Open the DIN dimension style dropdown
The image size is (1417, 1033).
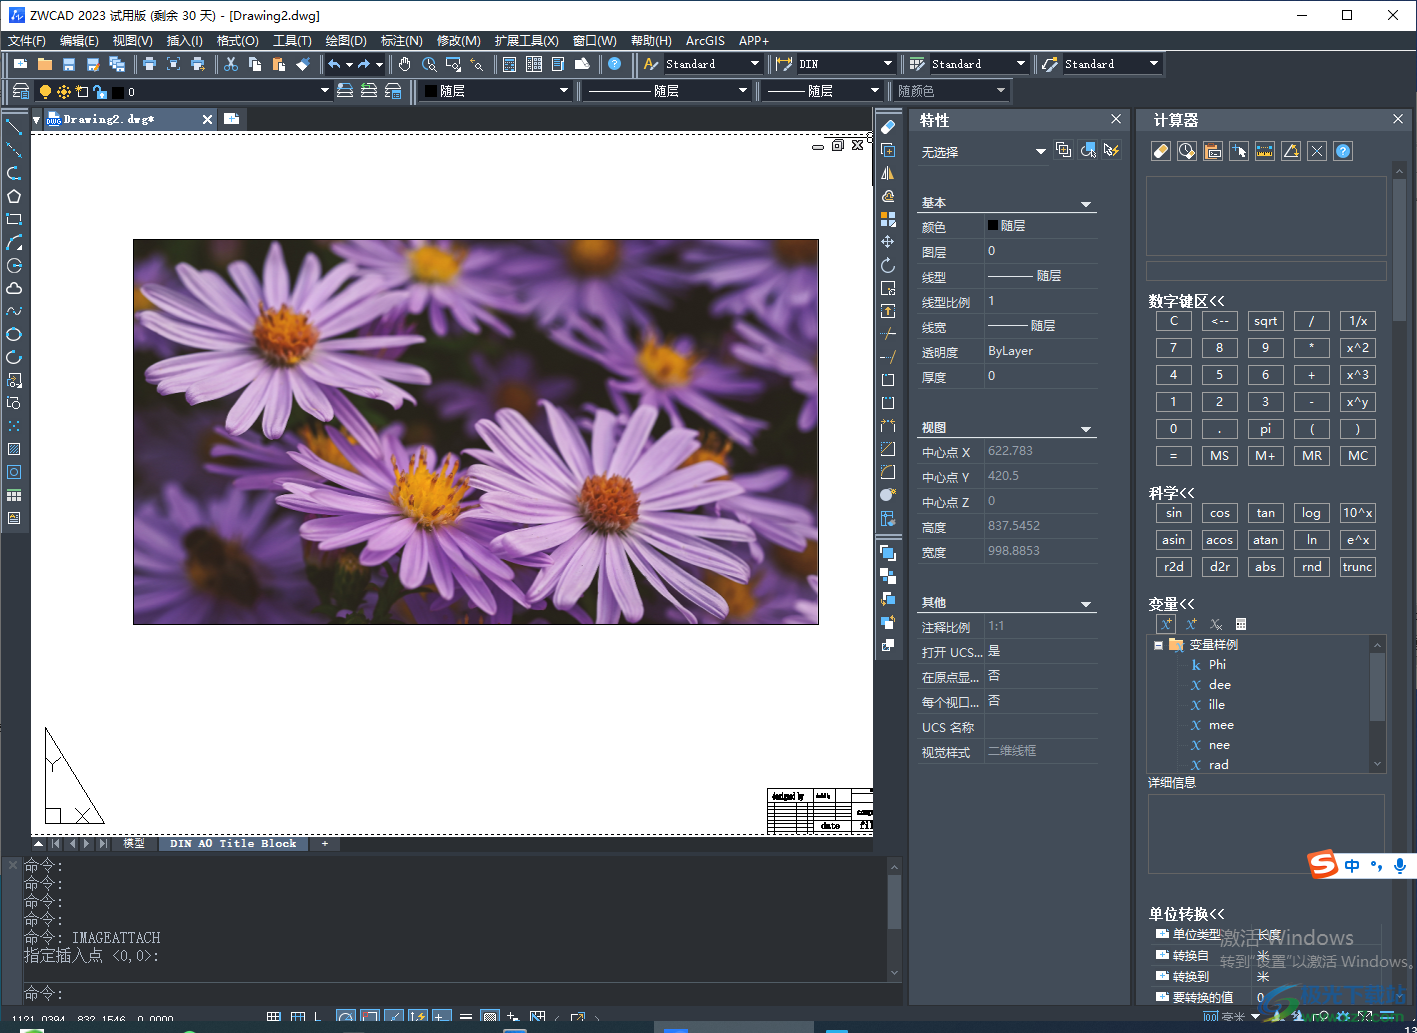888,64
